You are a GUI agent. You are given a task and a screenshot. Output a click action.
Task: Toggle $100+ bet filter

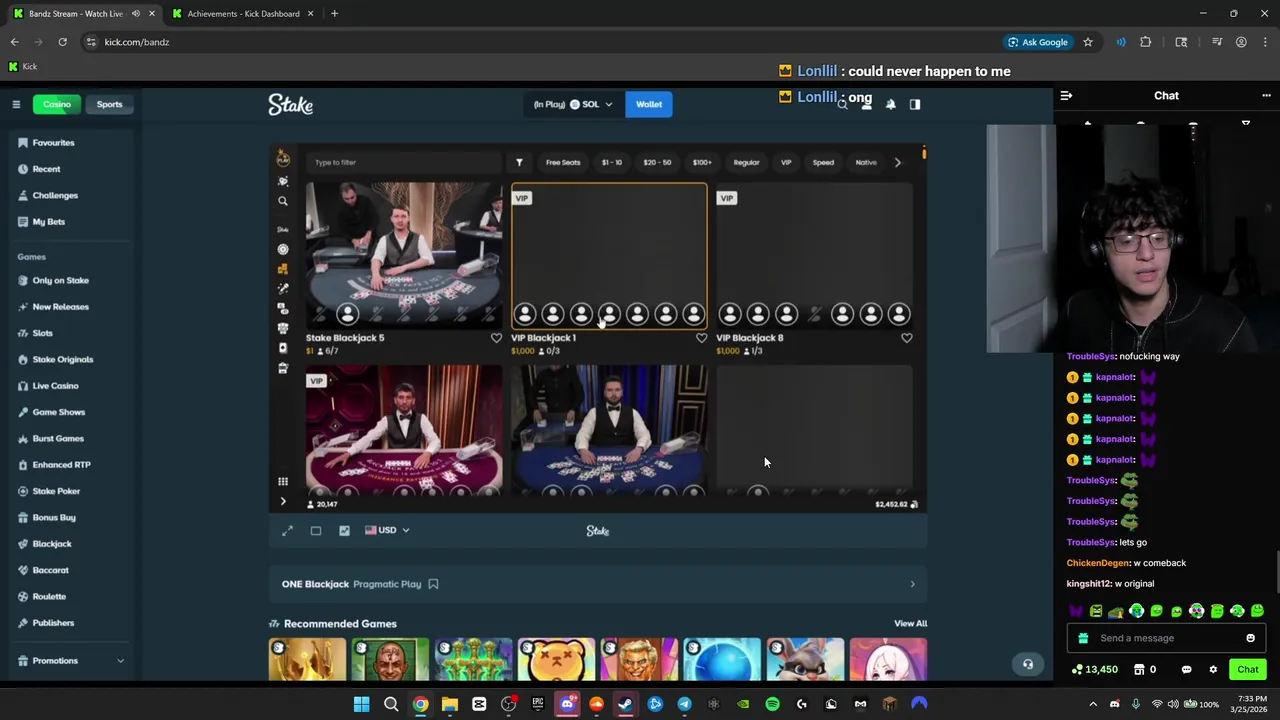(x=702, y=162)
